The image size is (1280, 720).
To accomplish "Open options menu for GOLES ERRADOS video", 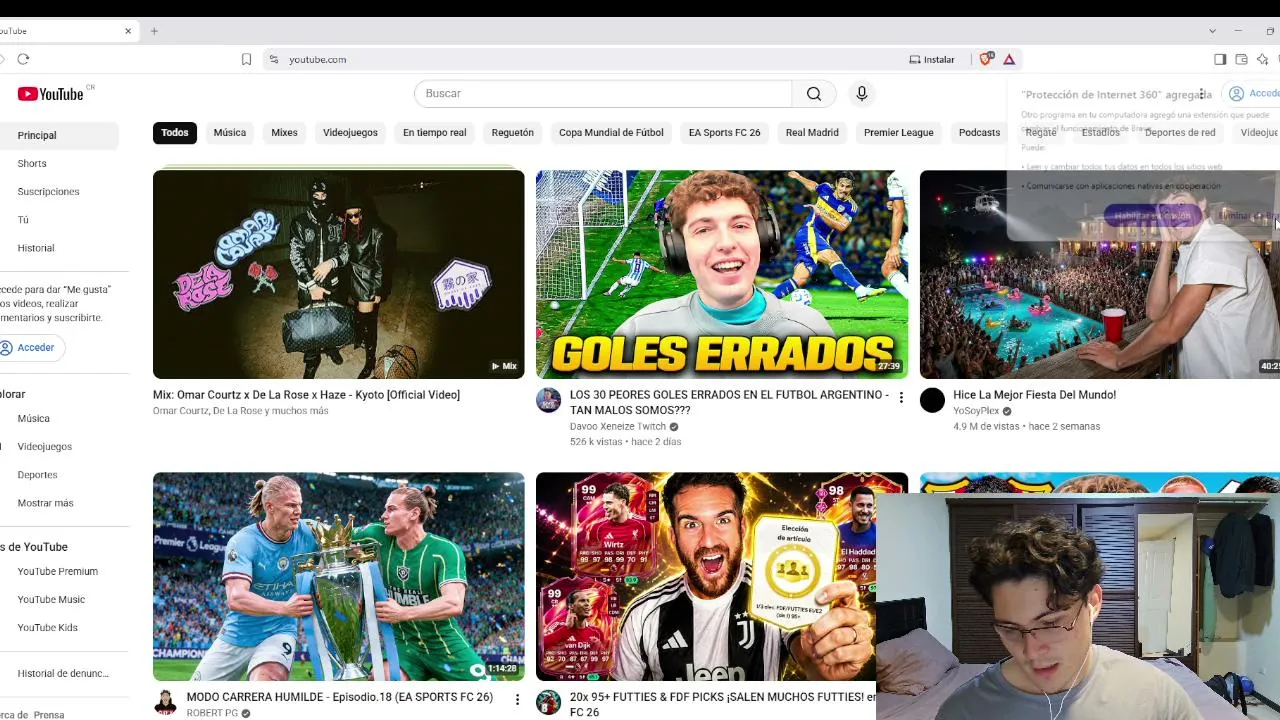I will pos(901,398).
